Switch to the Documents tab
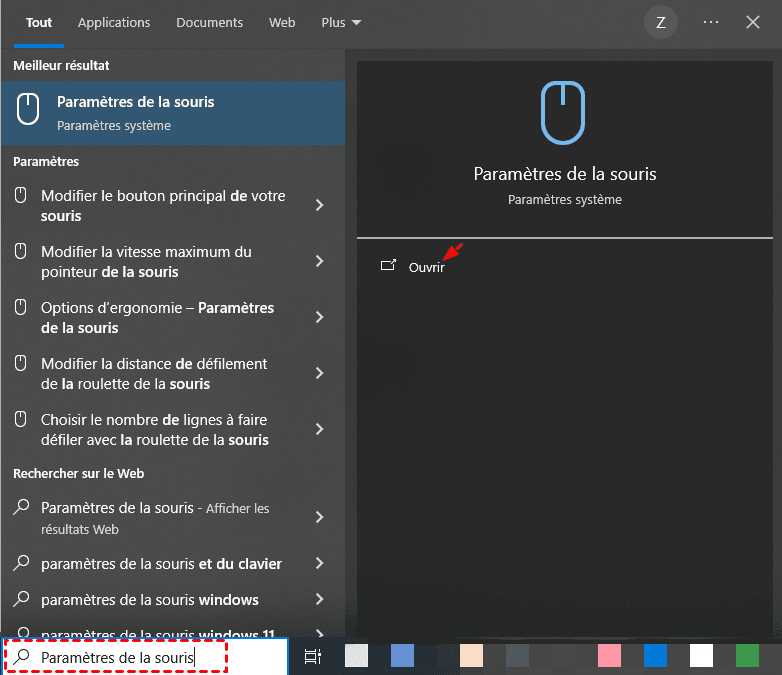 tap(209, 23)
